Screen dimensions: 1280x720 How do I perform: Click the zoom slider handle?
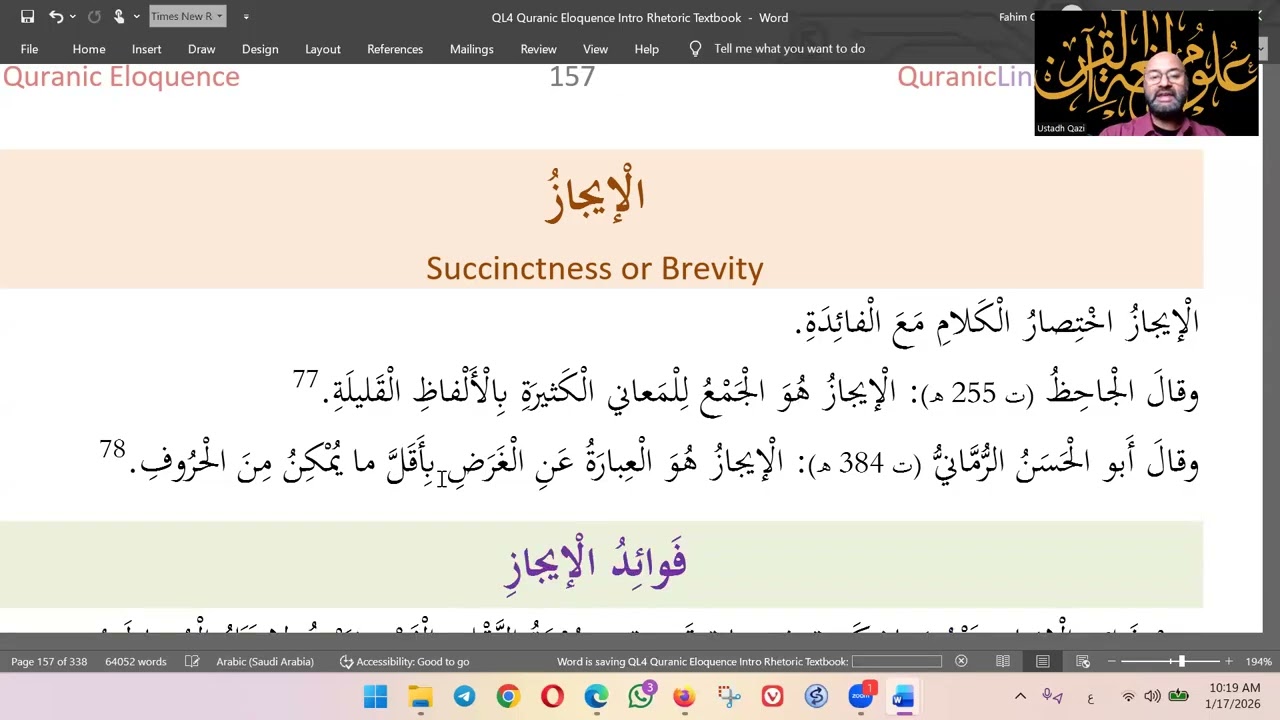point(1181,661)
